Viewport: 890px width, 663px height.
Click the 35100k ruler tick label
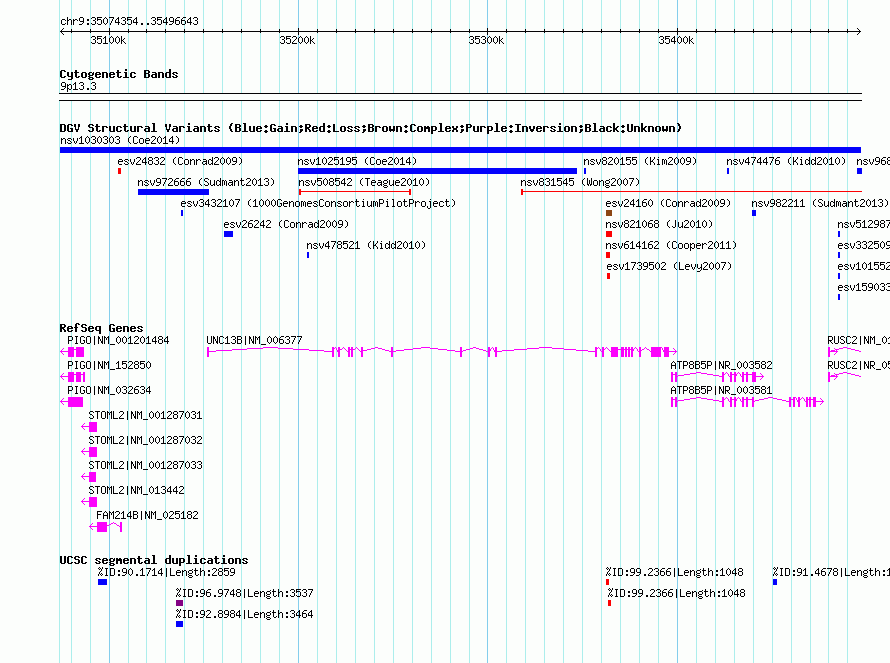[108, 40]
